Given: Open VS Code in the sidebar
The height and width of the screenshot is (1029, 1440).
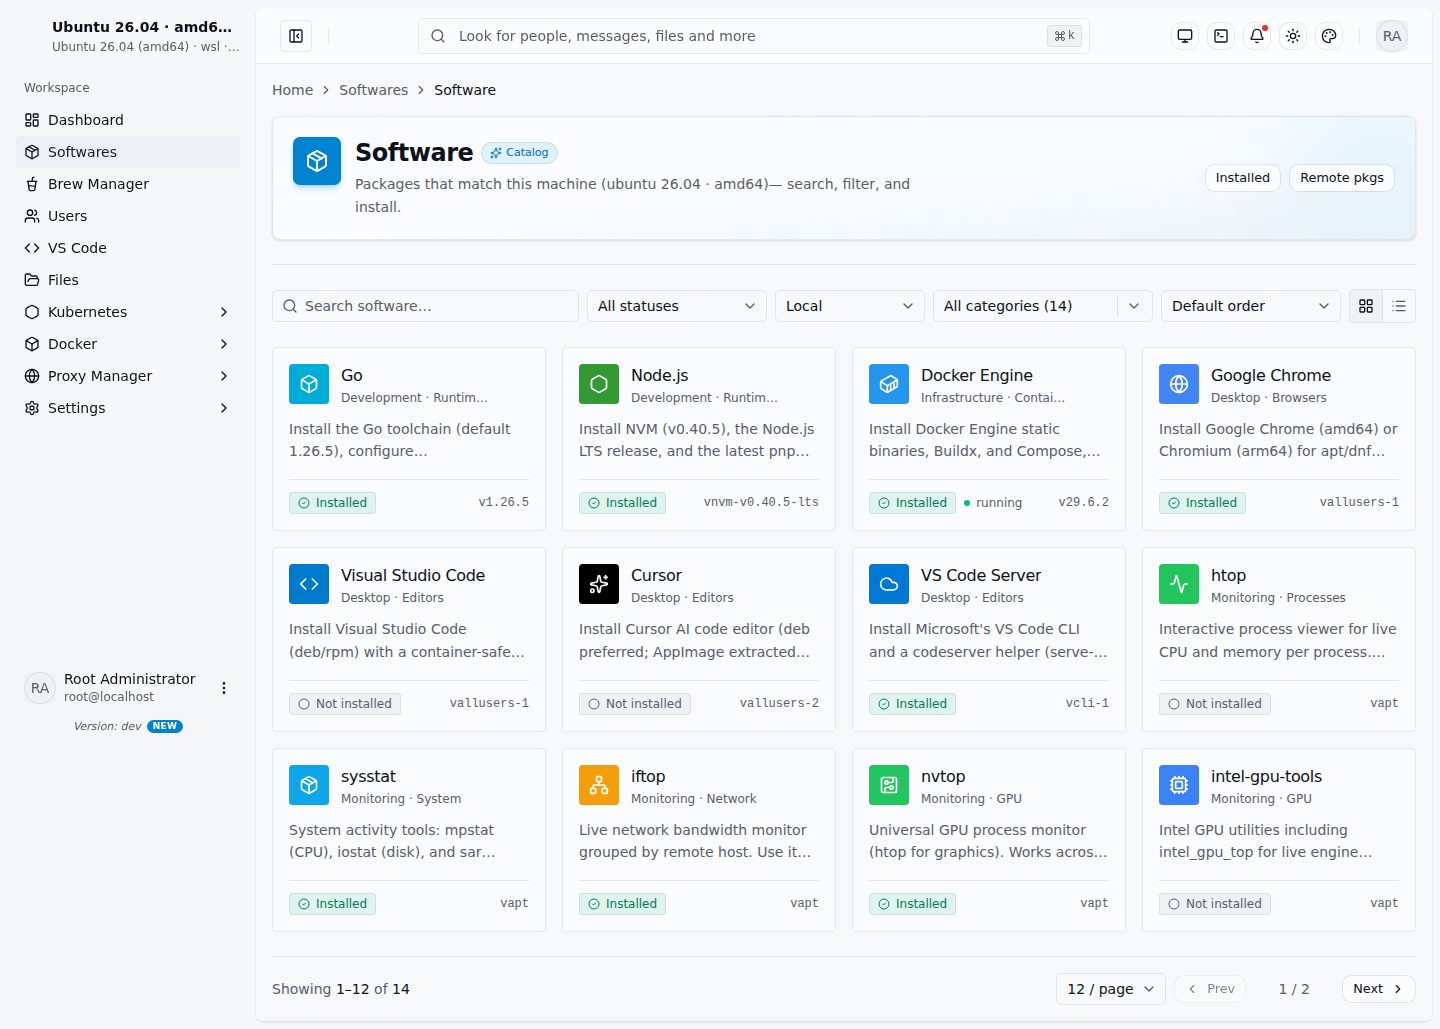Looking at the screenshot, I should (128, 248).
